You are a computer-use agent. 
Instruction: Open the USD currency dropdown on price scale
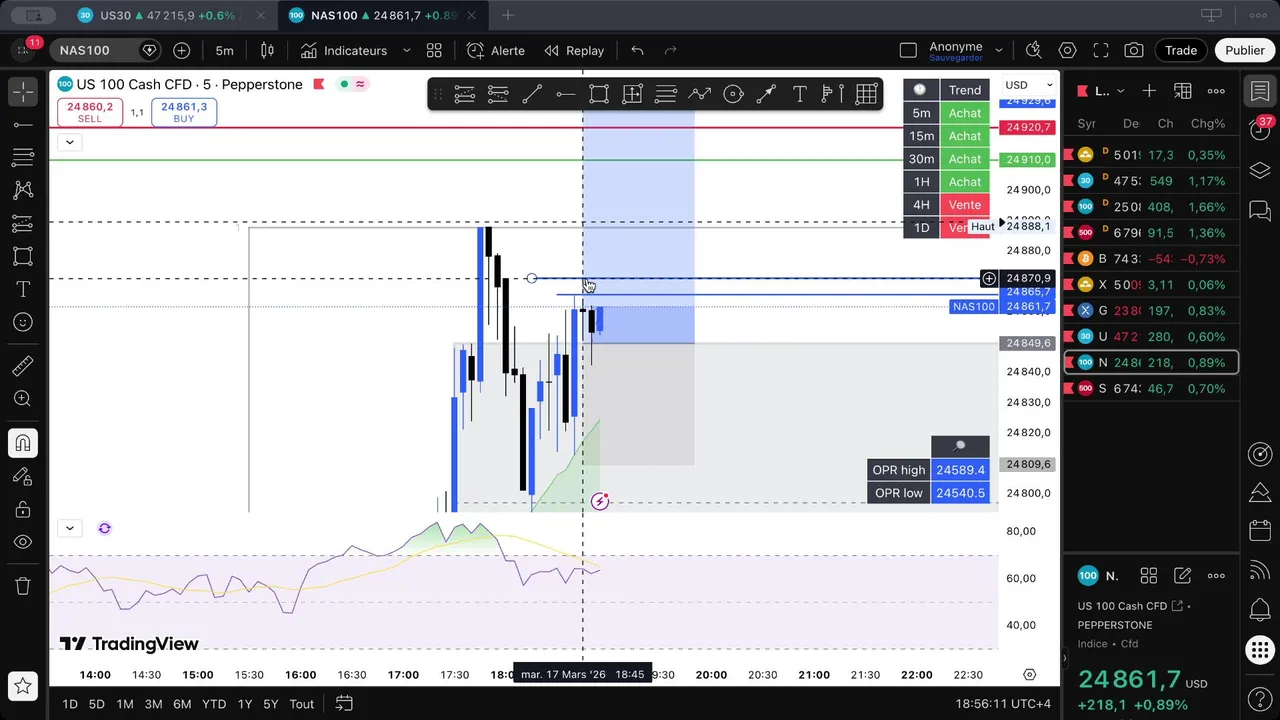point(1029,85)
